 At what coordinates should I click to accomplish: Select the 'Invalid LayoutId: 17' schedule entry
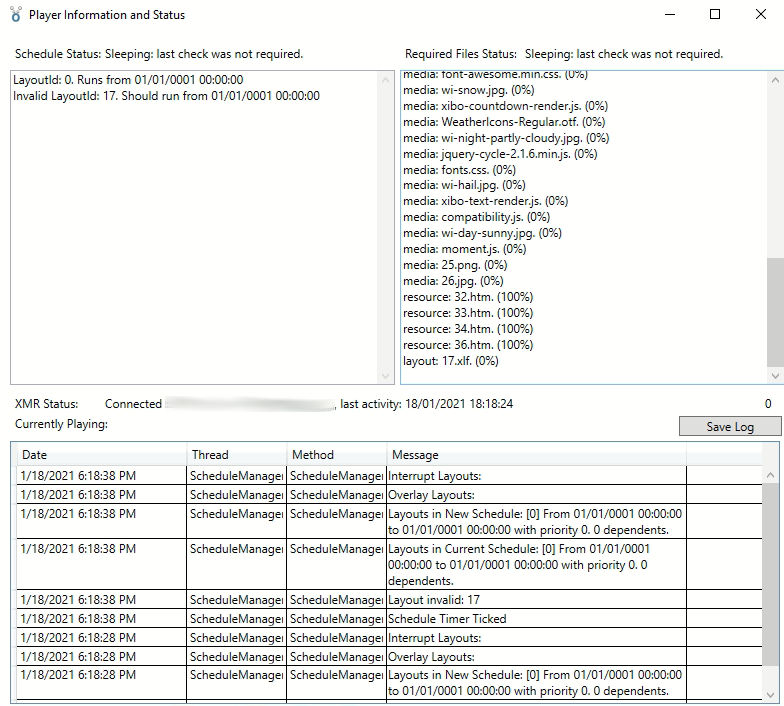click(x=166, y=96)
